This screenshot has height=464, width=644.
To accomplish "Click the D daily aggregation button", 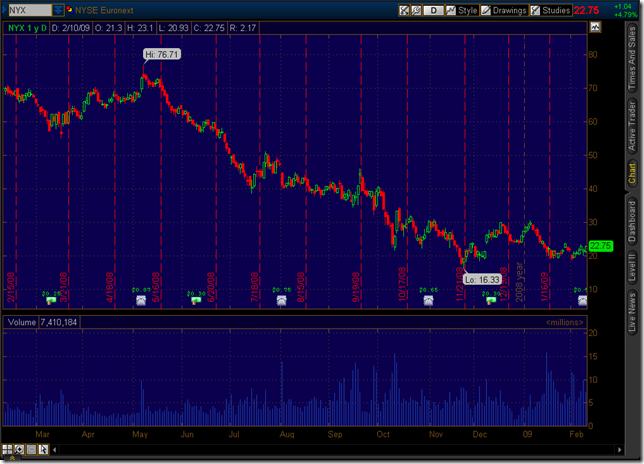I will (x=433, y=10).
